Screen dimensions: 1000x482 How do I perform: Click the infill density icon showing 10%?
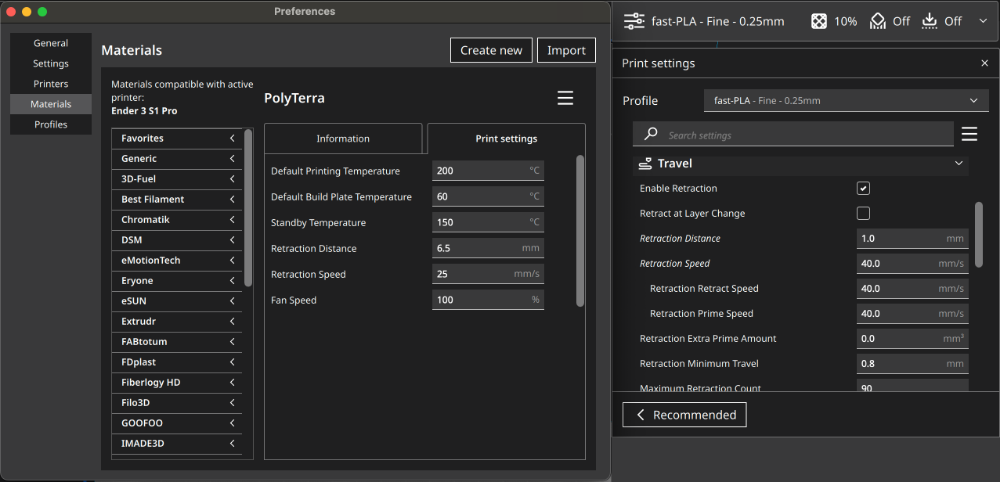[x=819, y=21]
